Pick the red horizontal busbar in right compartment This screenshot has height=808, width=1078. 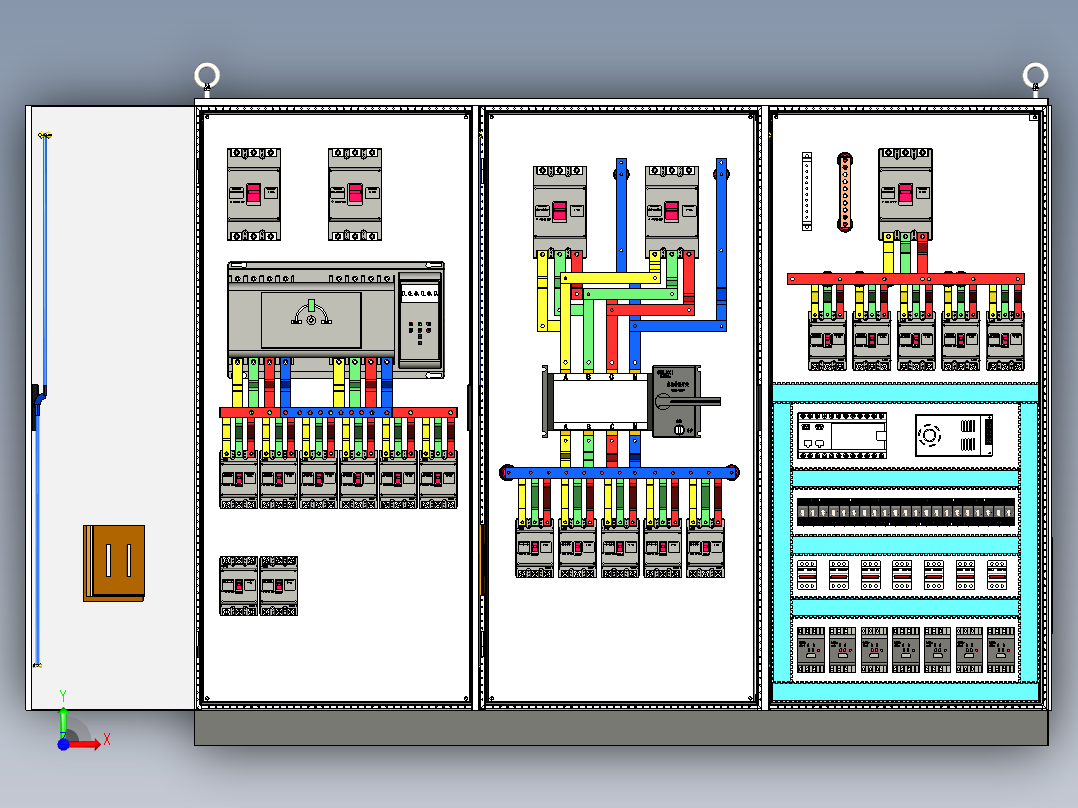(906, 279)
